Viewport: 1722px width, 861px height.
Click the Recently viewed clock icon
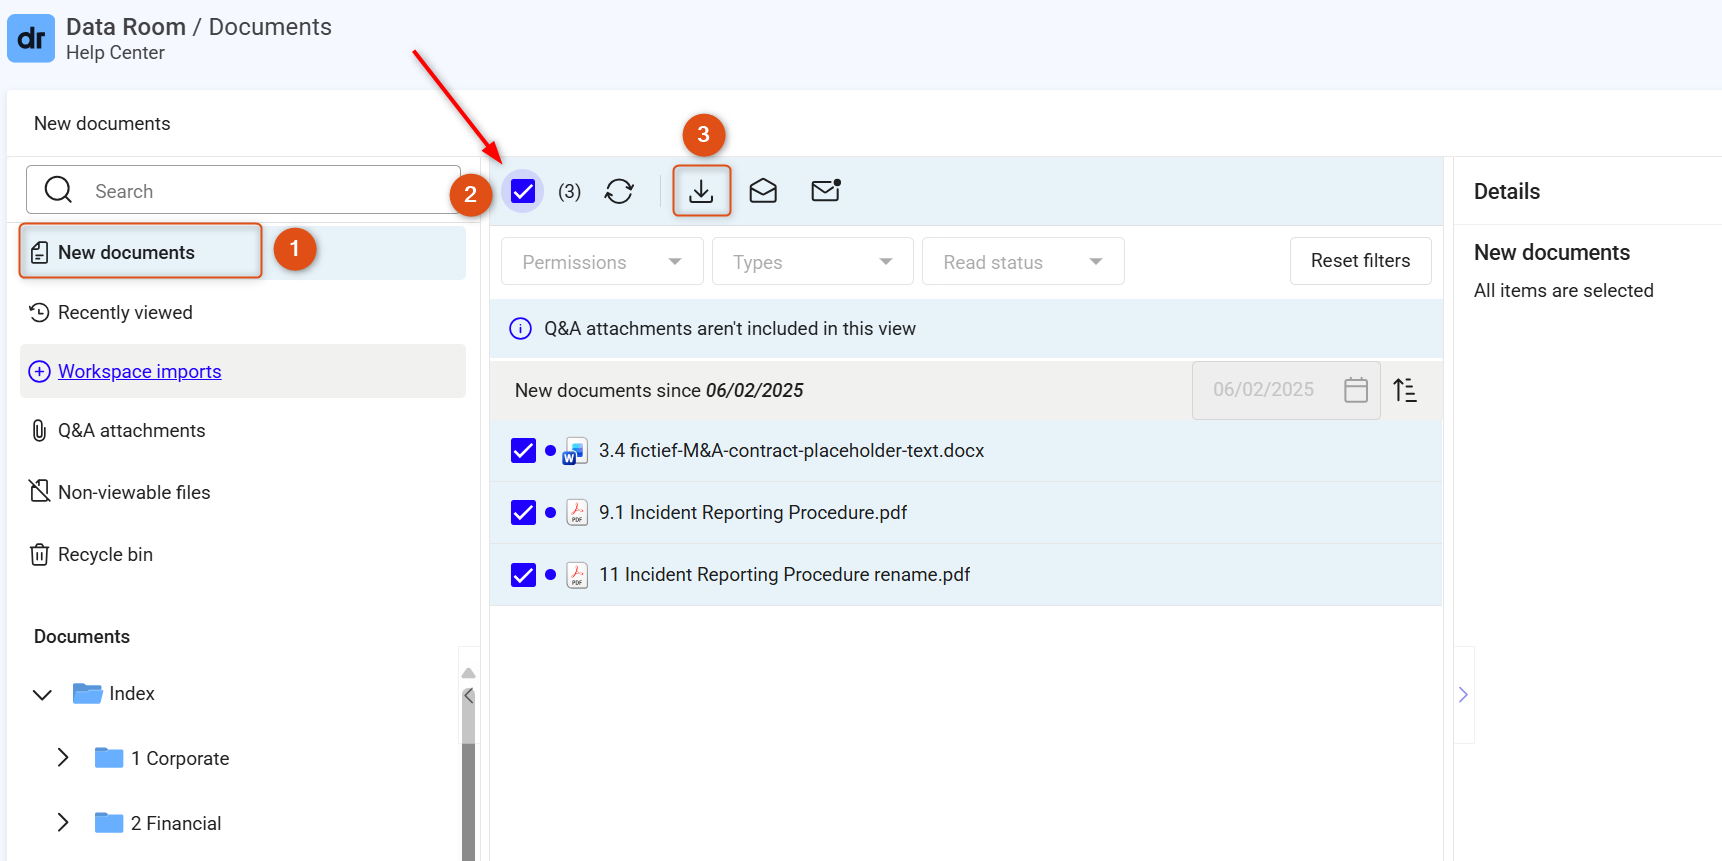click(39, 313)
